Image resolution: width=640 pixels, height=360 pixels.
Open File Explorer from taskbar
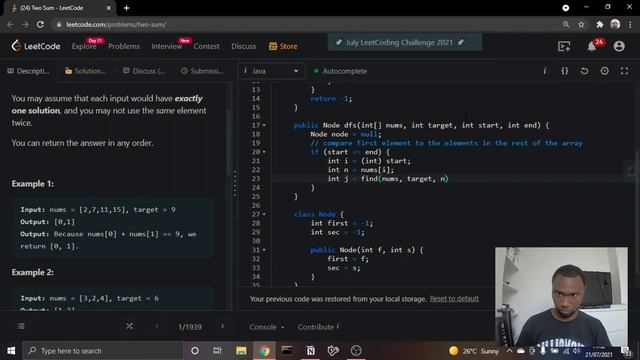point(241,351)
